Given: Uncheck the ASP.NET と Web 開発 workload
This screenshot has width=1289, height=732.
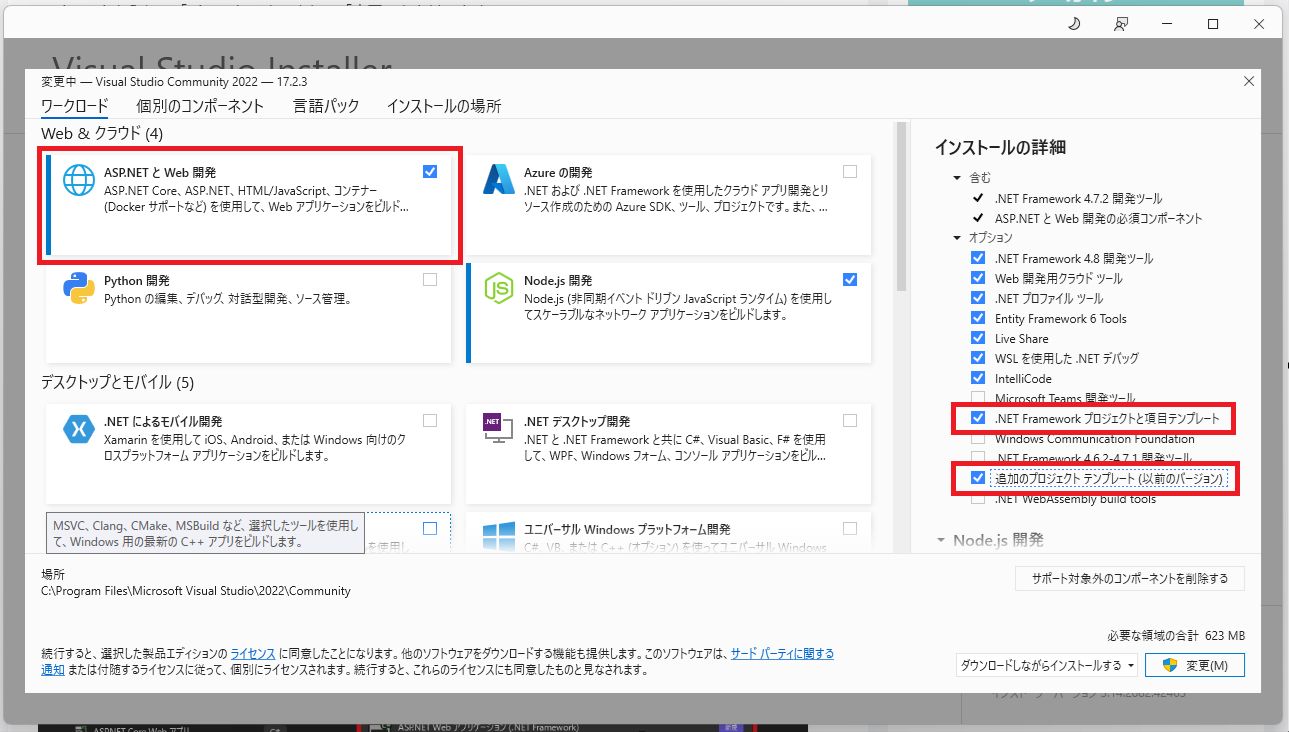Looking at the screenshot, I should coord(430,172).
